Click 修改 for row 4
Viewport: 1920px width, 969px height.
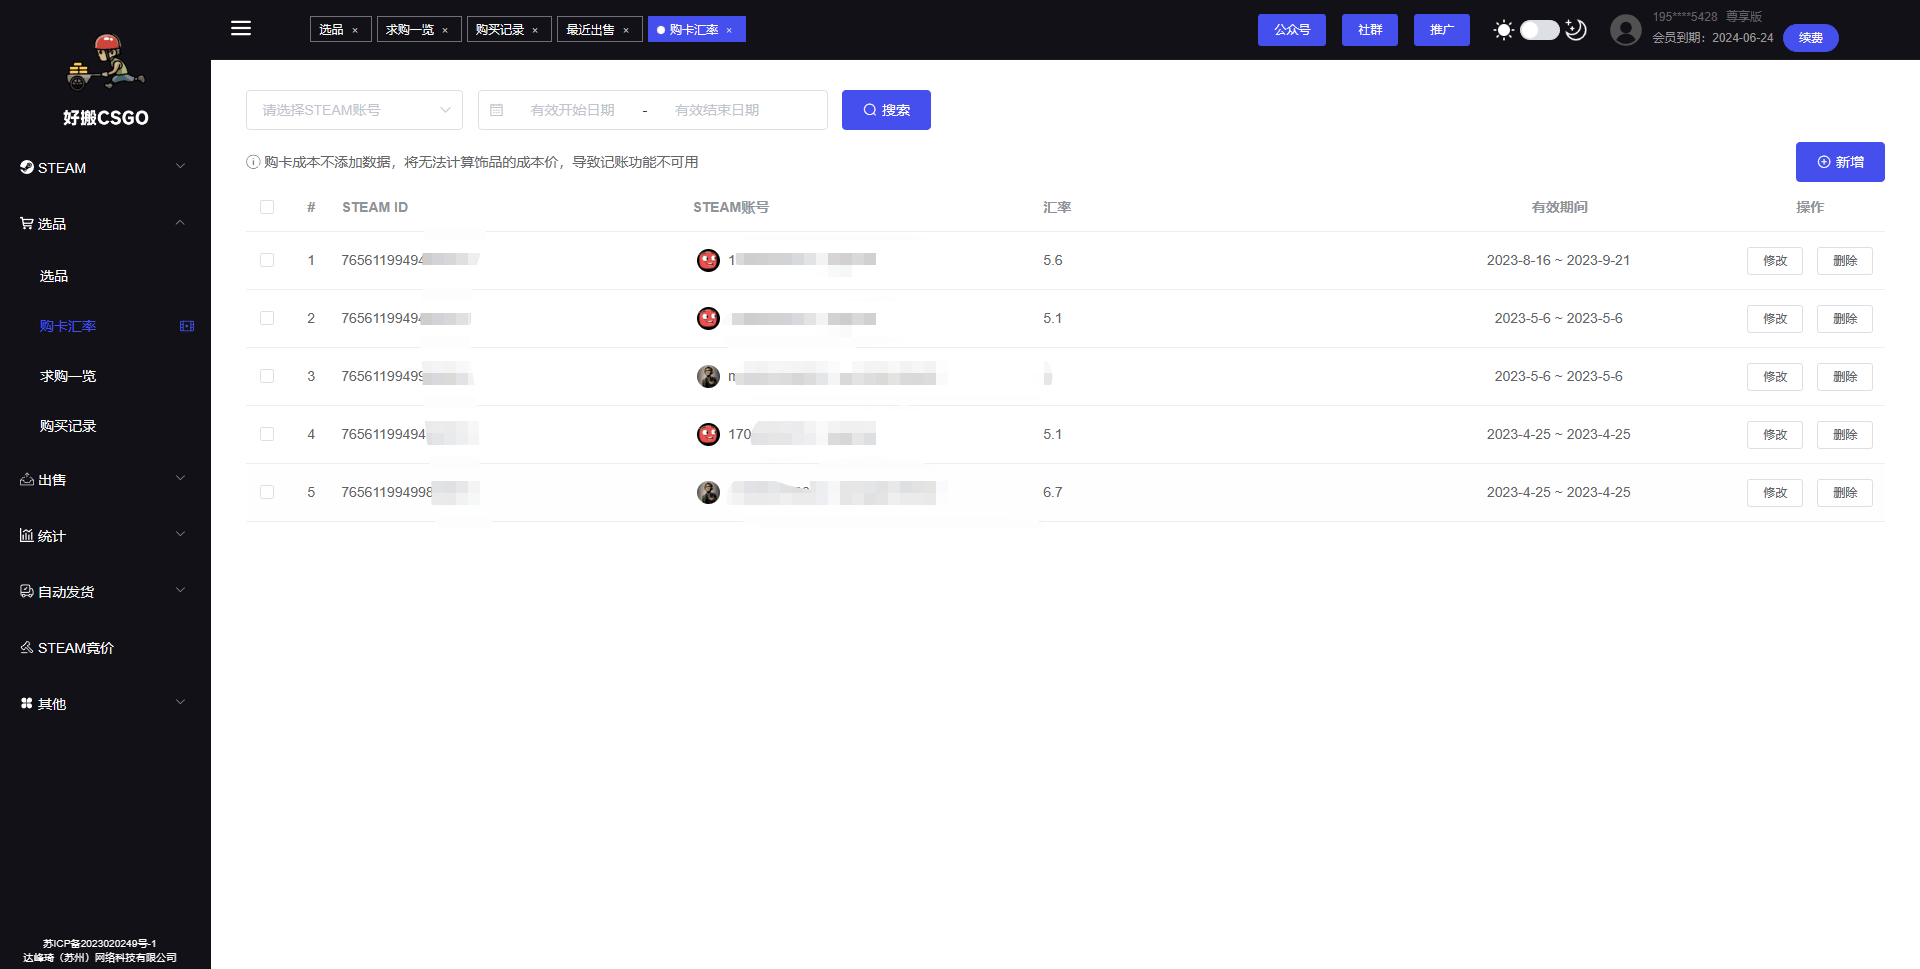pos(1775,435)
